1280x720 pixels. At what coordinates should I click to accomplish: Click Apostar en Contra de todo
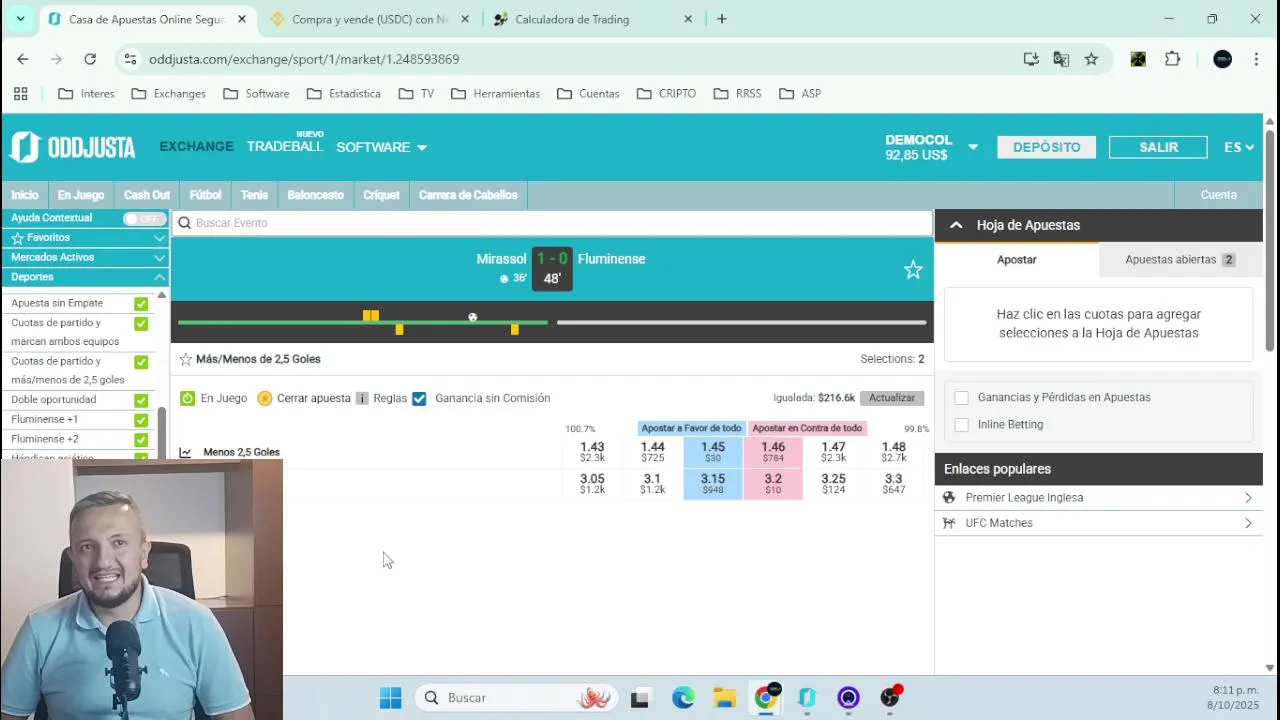[807, 428]
